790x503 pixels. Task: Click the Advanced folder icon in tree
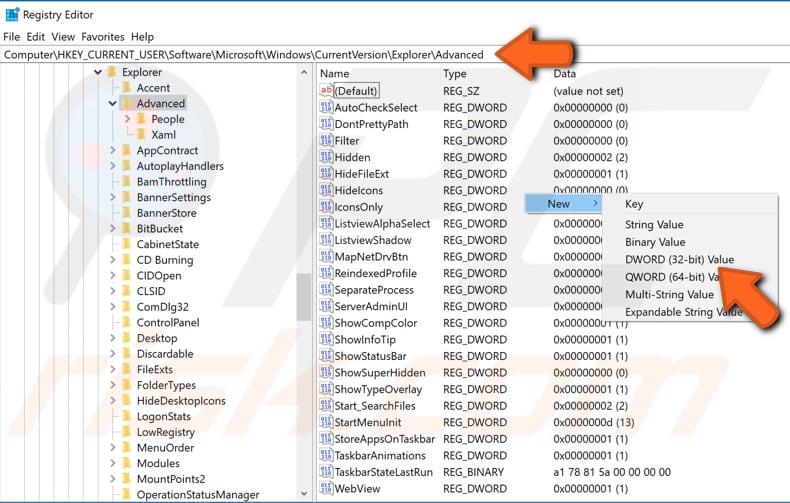click(126, 103)
